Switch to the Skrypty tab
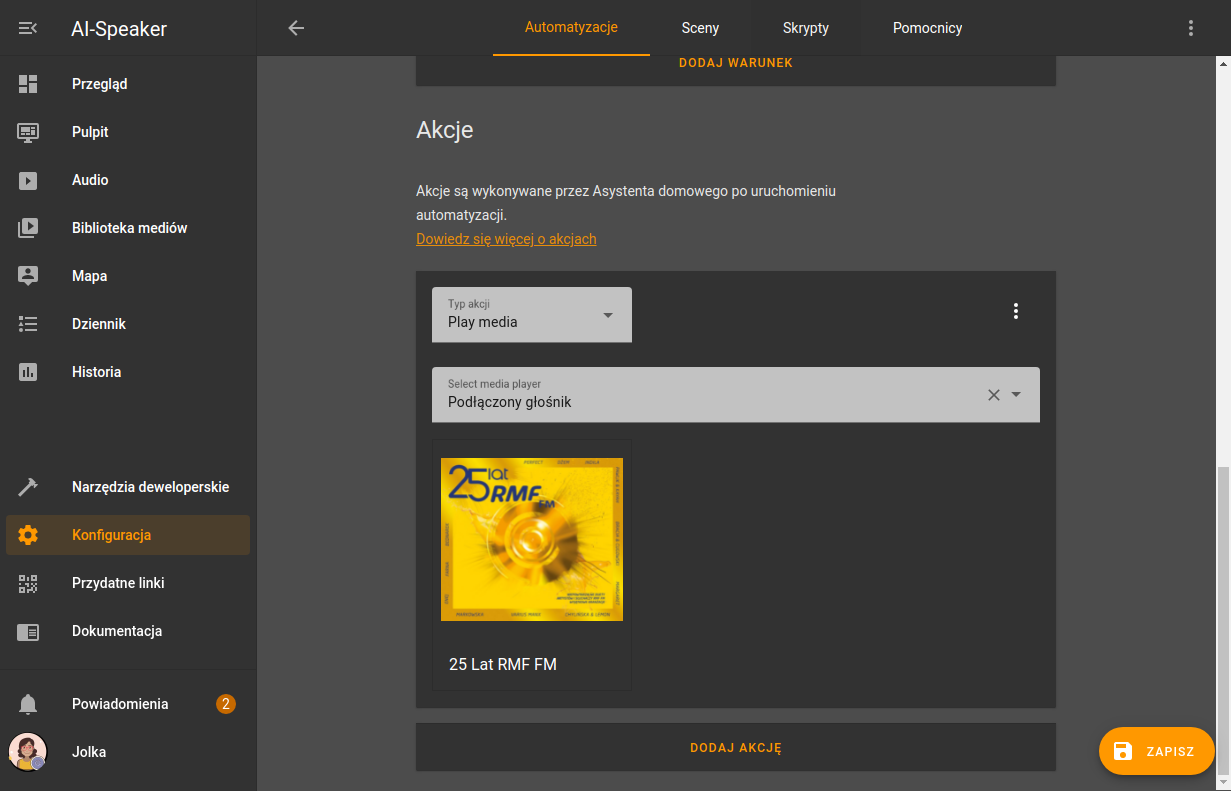 pos(805,28)
